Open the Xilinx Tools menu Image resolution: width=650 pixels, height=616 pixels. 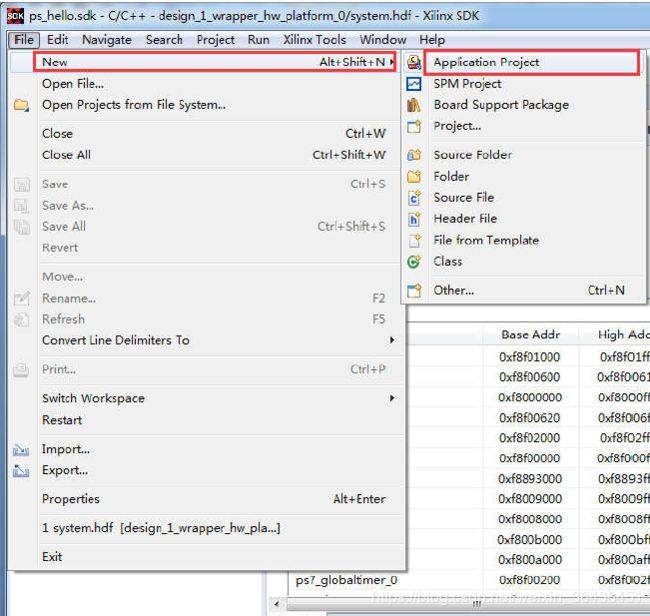click(x=314, y=40)
